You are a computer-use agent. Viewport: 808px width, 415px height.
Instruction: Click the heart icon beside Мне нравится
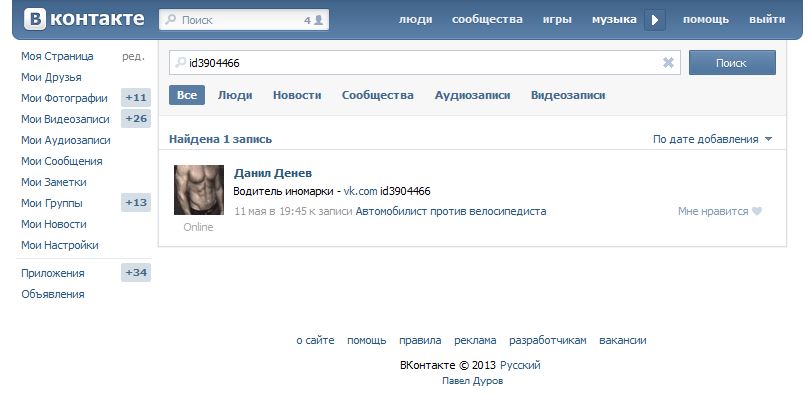[756, 211]
